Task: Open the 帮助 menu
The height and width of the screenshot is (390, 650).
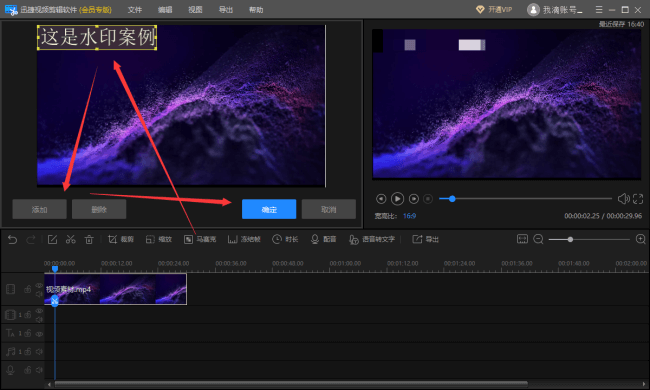Action: pos(256,10)
